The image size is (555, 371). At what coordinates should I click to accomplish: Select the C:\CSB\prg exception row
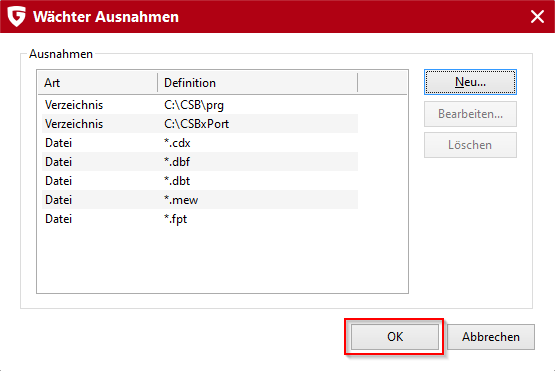coord(200,105)
